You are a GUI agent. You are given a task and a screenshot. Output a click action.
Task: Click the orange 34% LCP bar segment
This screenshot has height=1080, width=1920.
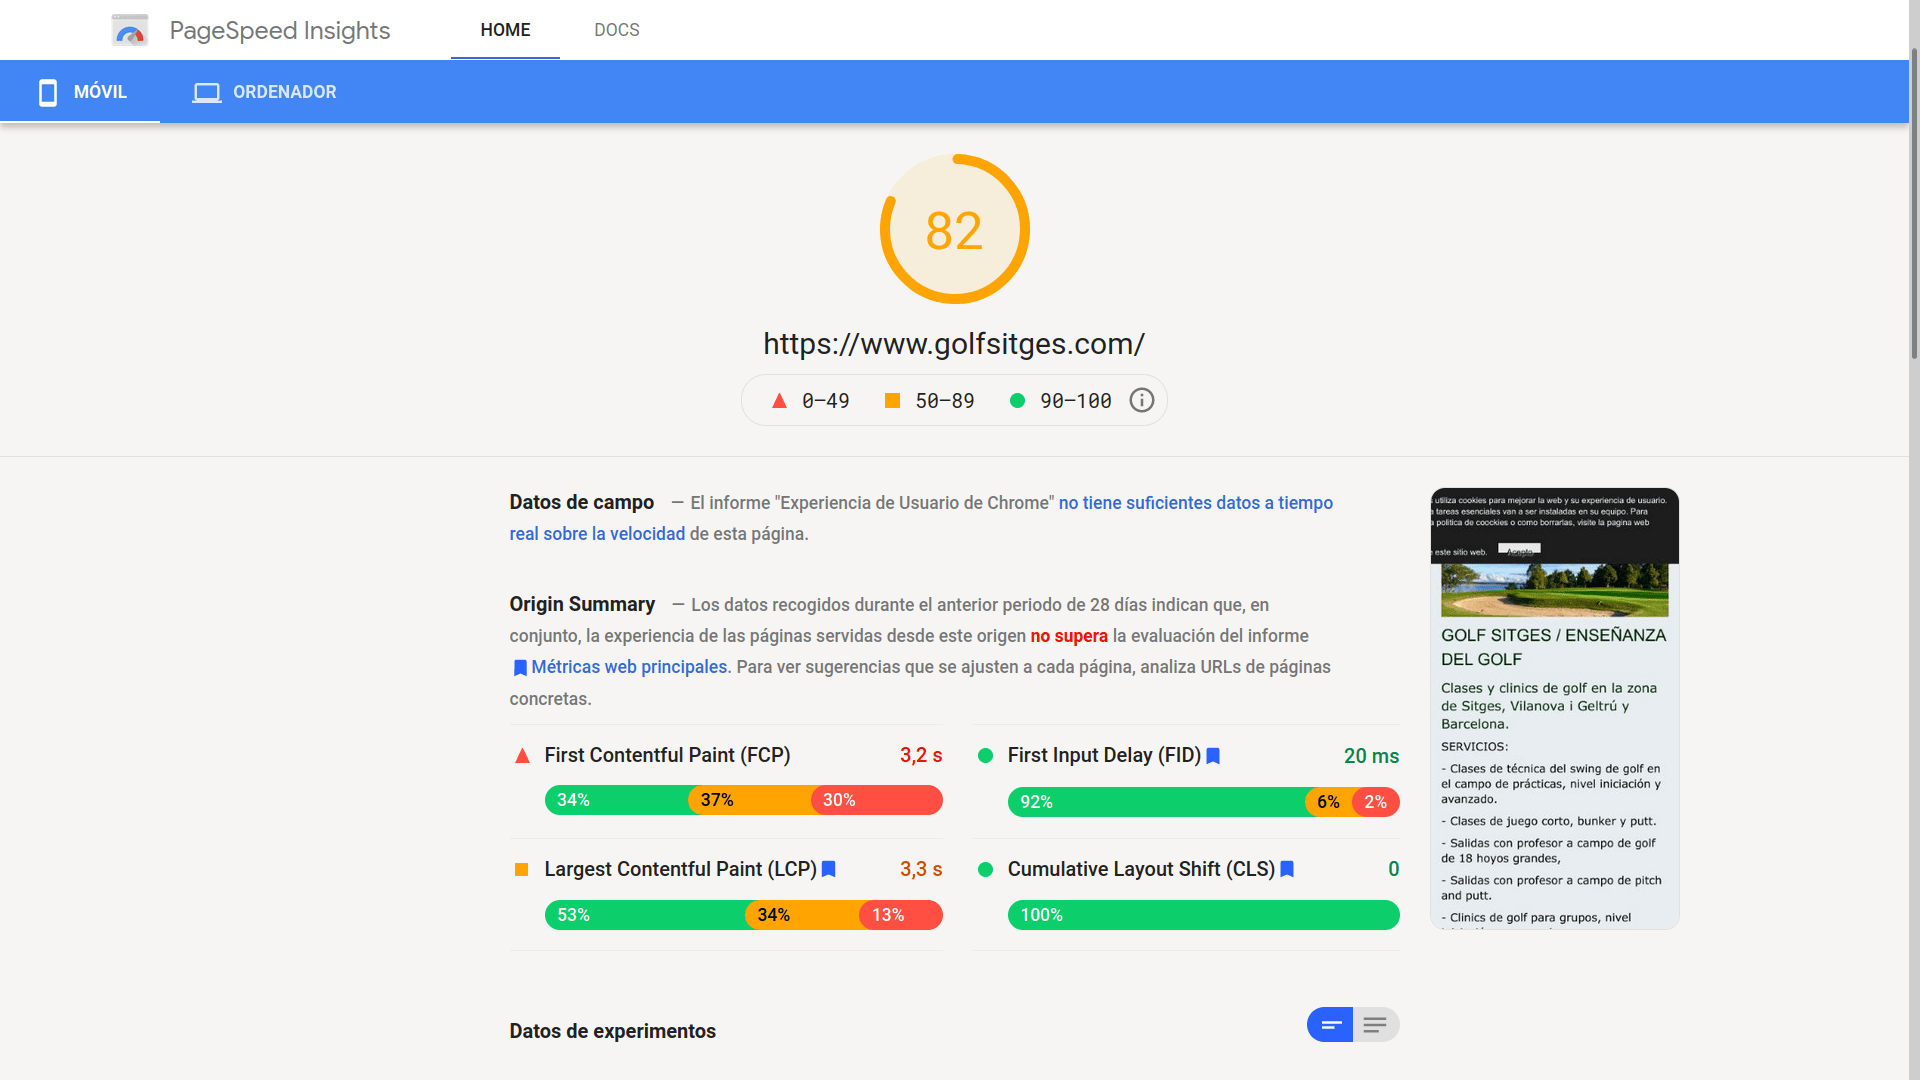point(803,915)
